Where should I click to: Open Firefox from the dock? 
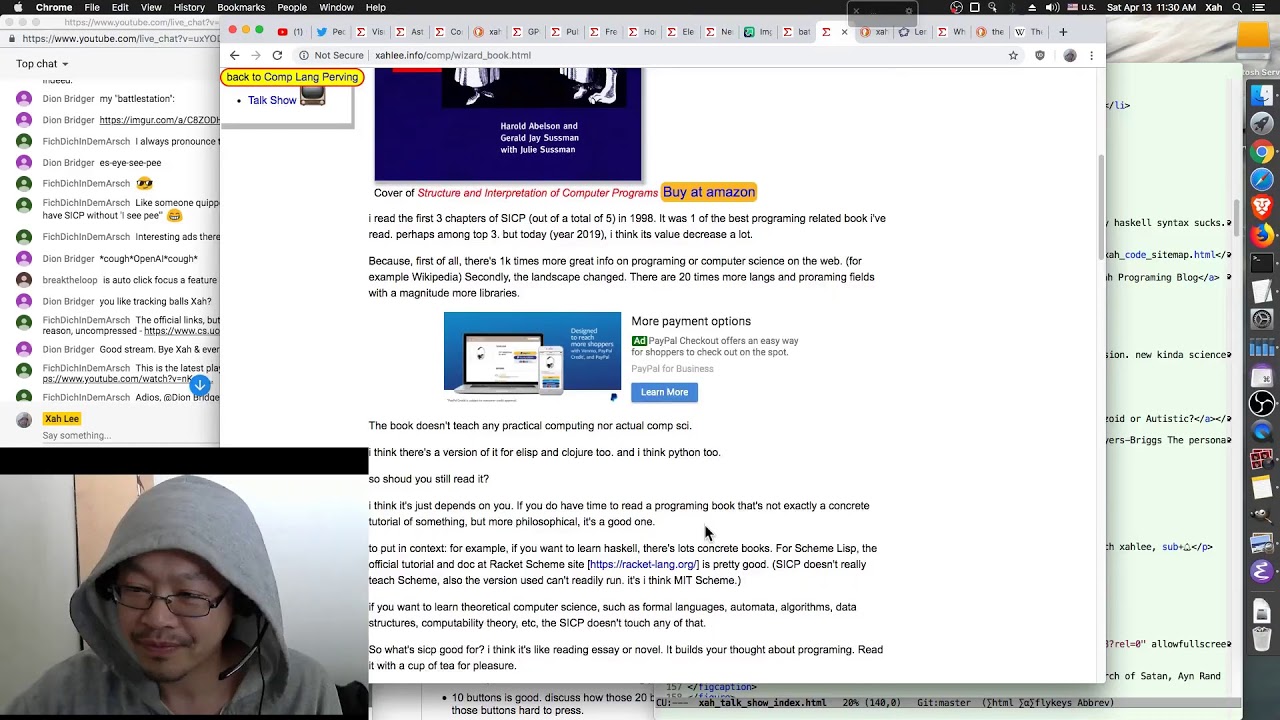[1262, 236]
